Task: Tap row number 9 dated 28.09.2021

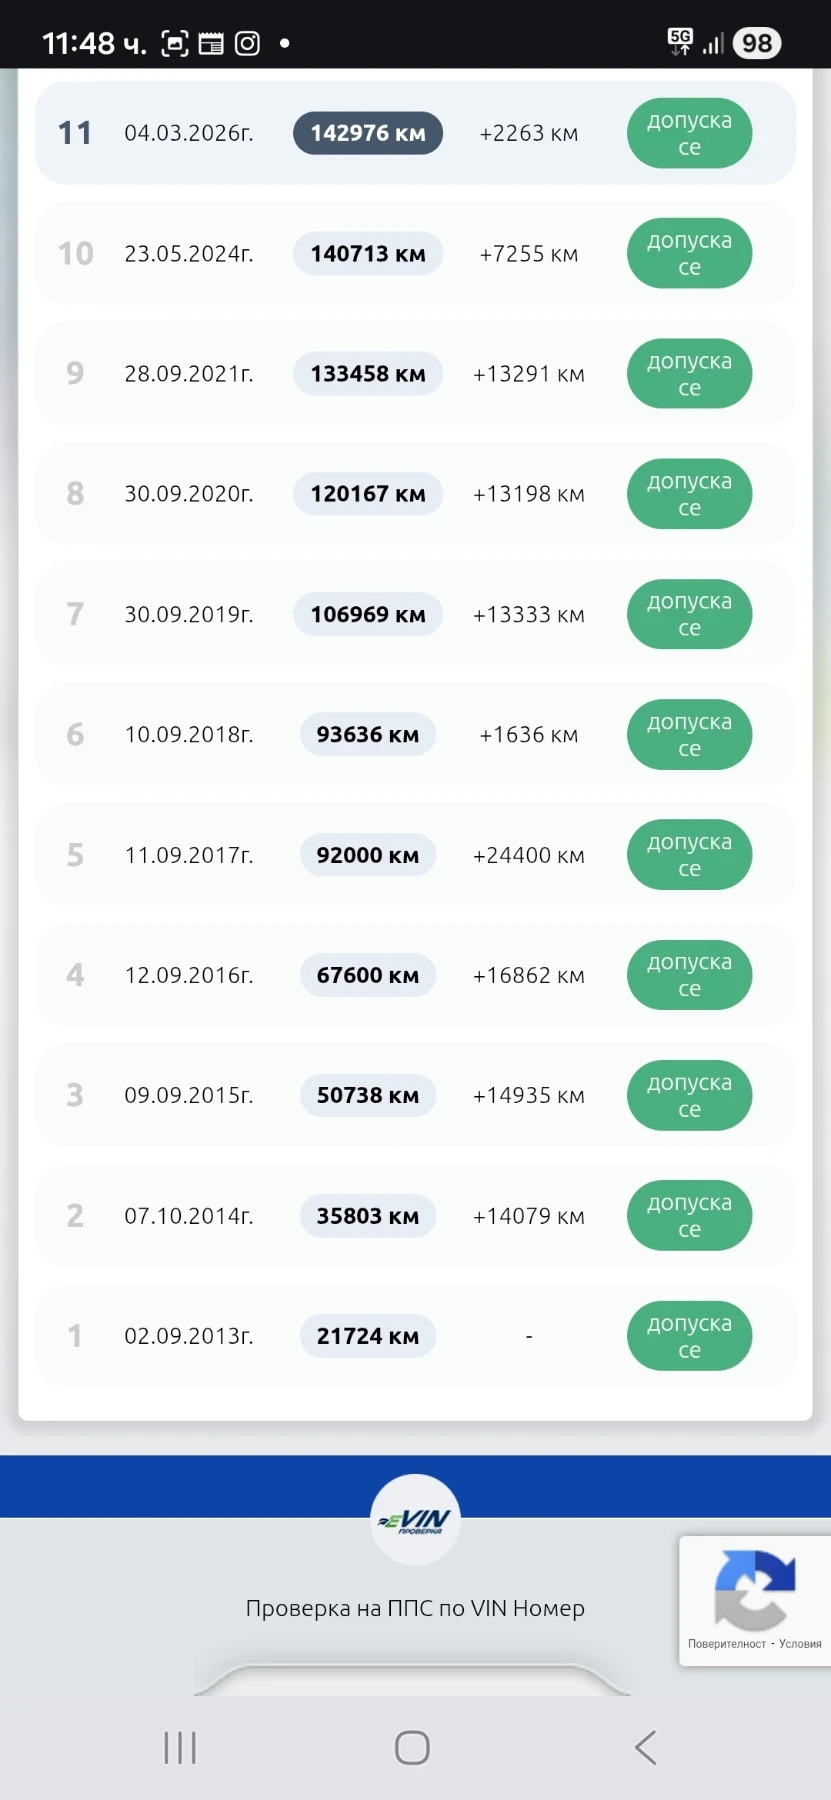Action: click(75, 373)
